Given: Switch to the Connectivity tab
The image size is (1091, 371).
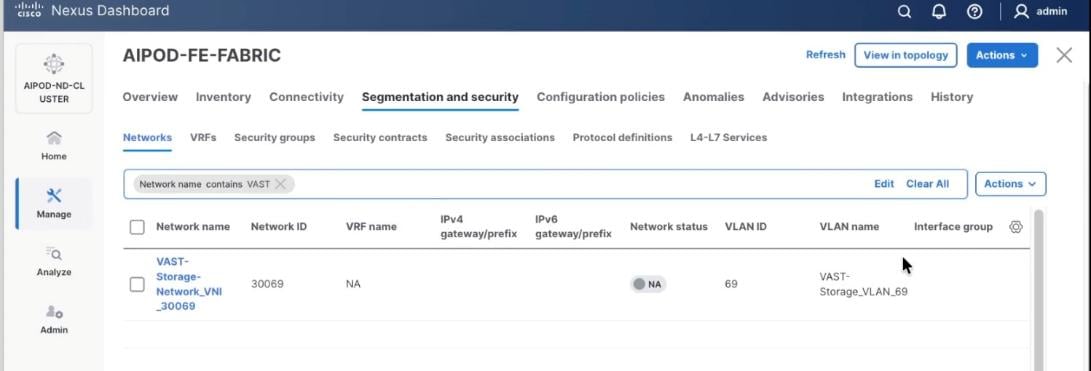Looking at the screenshot, I should (x=306, y=97).
